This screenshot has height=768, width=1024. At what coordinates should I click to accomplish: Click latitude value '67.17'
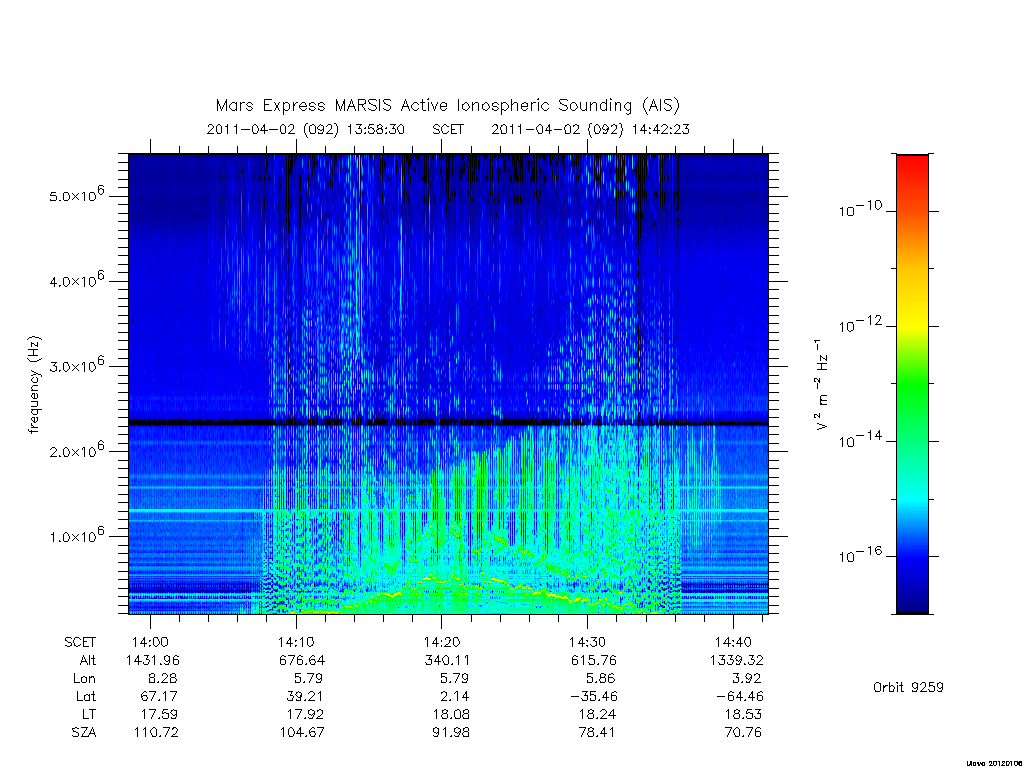point(159,697)
